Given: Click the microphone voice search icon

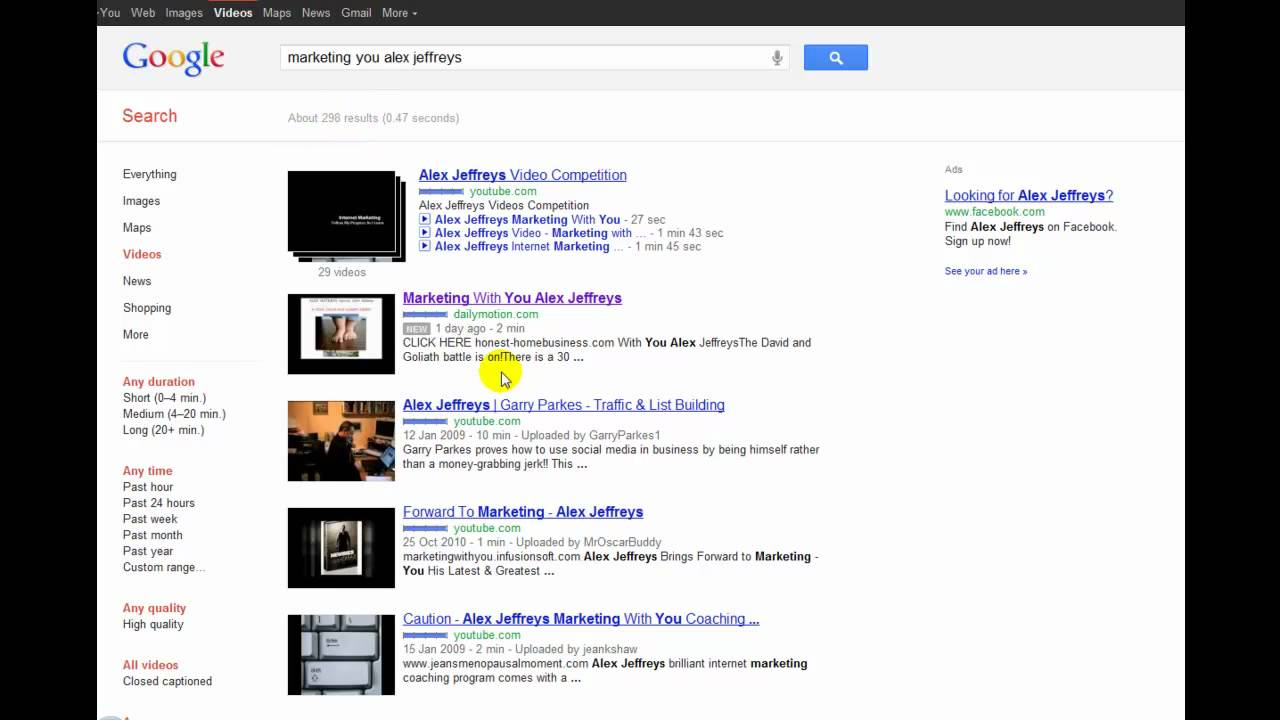Looking at the screenshot, I should pos(777,58).
